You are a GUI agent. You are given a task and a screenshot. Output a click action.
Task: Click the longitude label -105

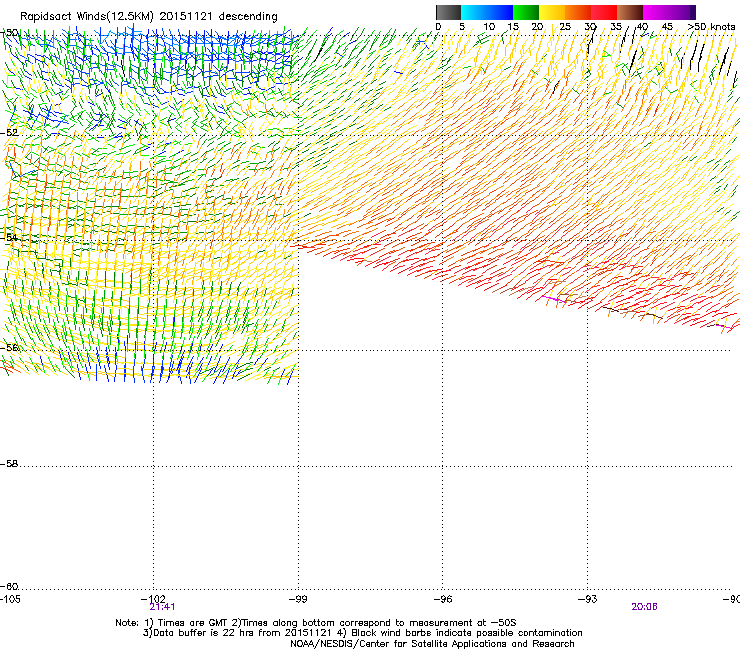click(x=10, y=599)
